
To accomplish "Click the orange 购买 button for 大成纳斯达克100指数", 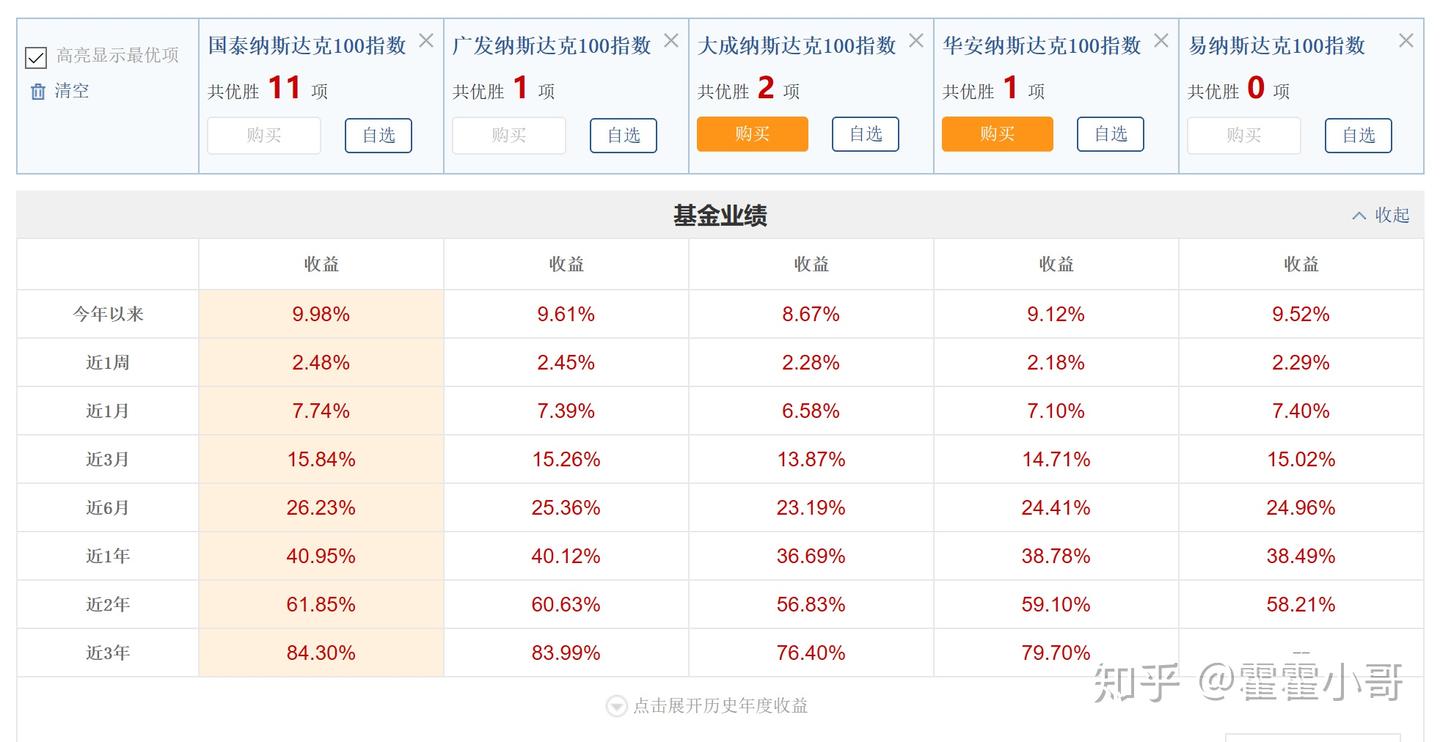I will click(x=752, y=133).
